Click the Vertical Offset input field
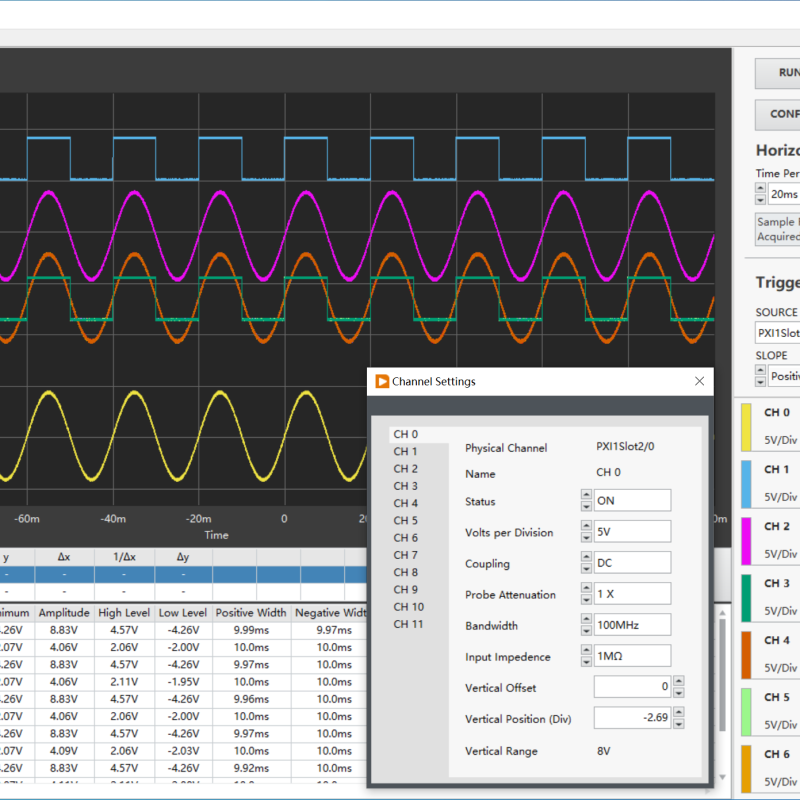This screenshot has height=800, width=800. (632, 687)
